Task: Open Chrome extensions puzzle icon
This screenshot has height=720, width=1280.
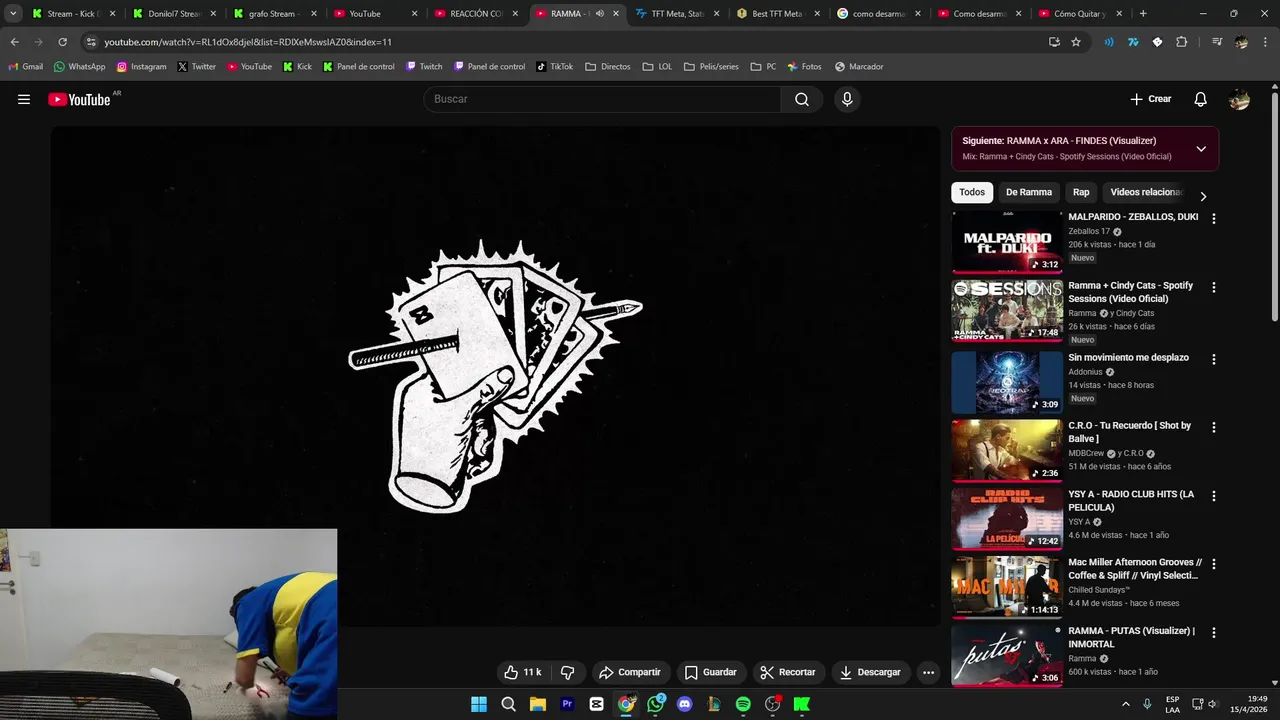Action: coord(1181,42)
